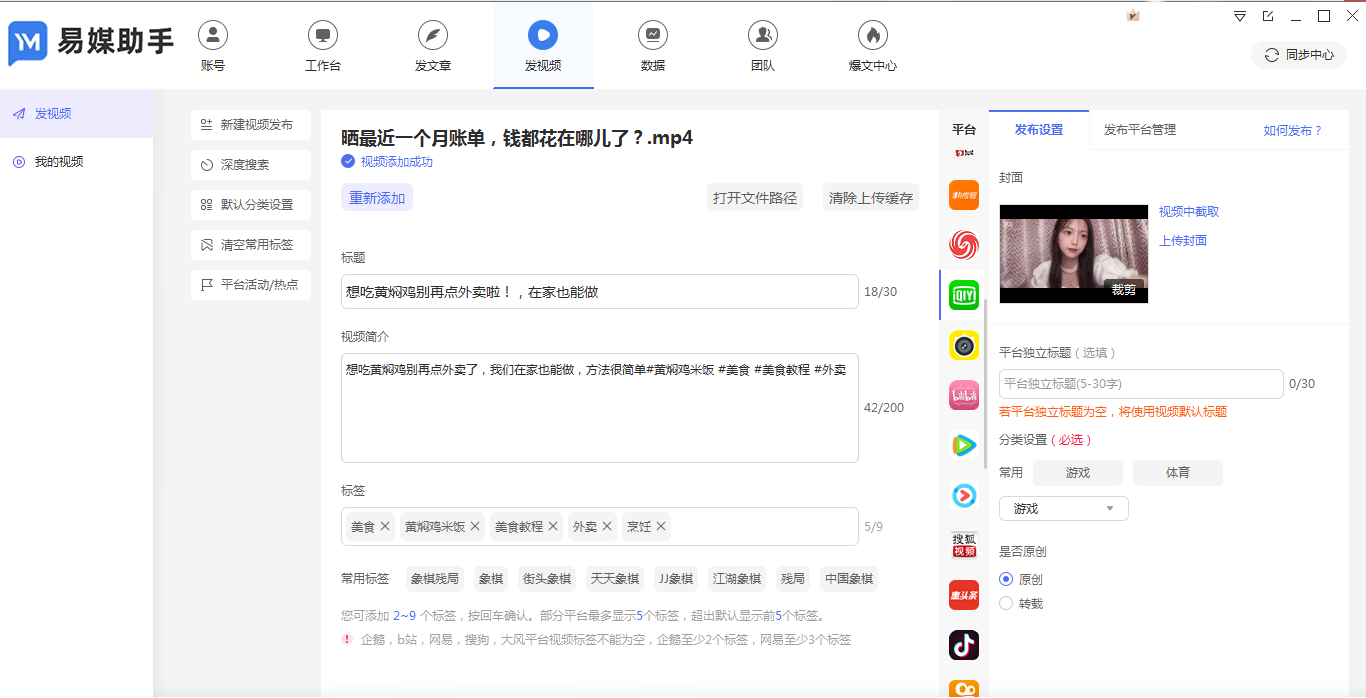Image resolution: width=1366 pixels, height=698 pixels.
Task: Click the title bar edit/feedback icon
Action: pos(1268,16)
